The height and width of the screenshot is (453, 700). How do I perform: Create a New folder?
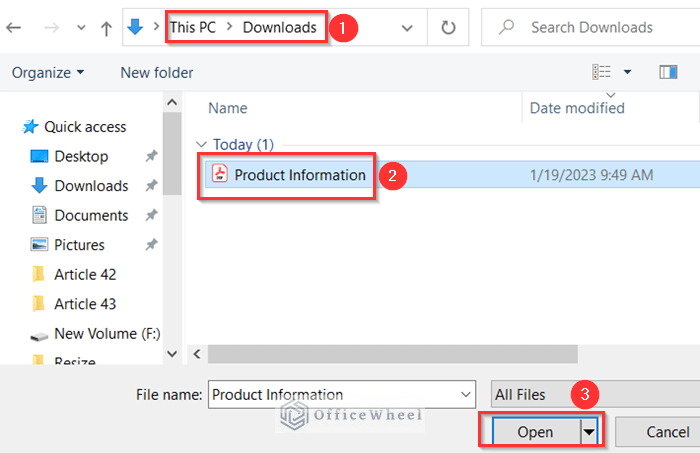pyautogui.click(x=157, y=72)
